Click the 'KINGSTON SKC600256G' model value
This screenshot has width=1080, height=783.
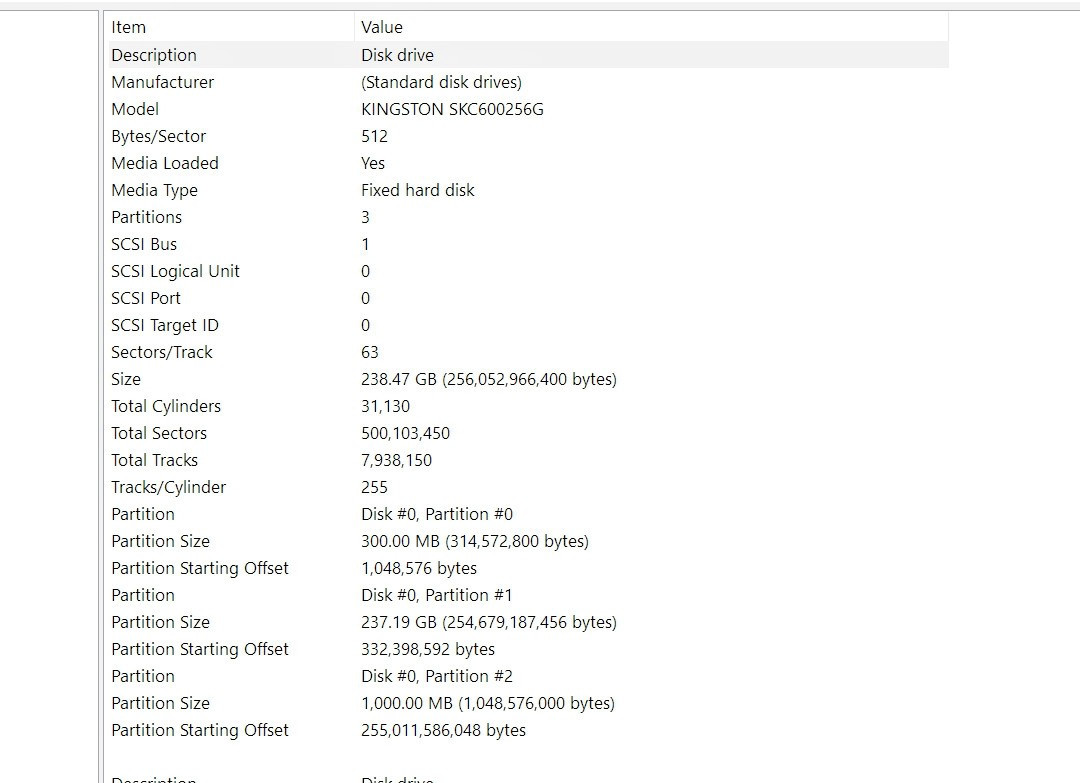pyautogui.click(x=453, y=109)
